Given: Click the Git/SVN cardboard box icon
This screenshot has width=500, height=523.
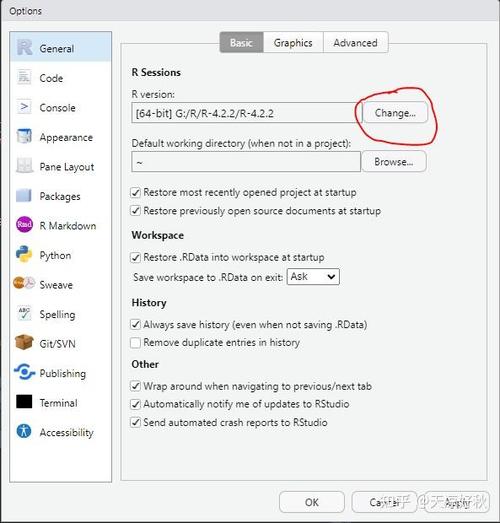Looking at the screenshot, I should [x=24, y=343].
